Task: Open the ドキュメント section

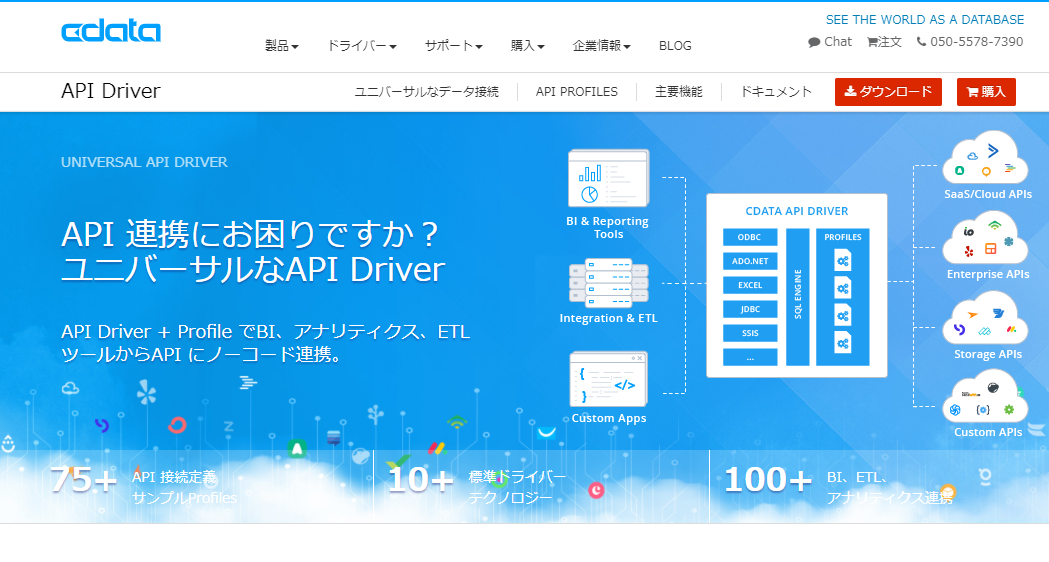Action: click(x=776, y=92)
